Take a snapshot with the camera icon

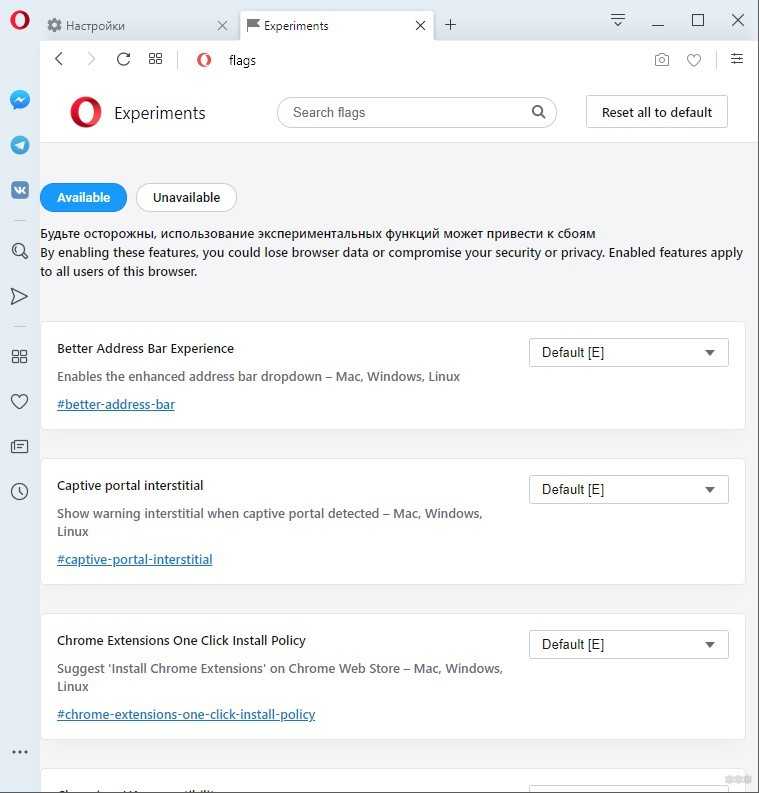coord(661,60)
